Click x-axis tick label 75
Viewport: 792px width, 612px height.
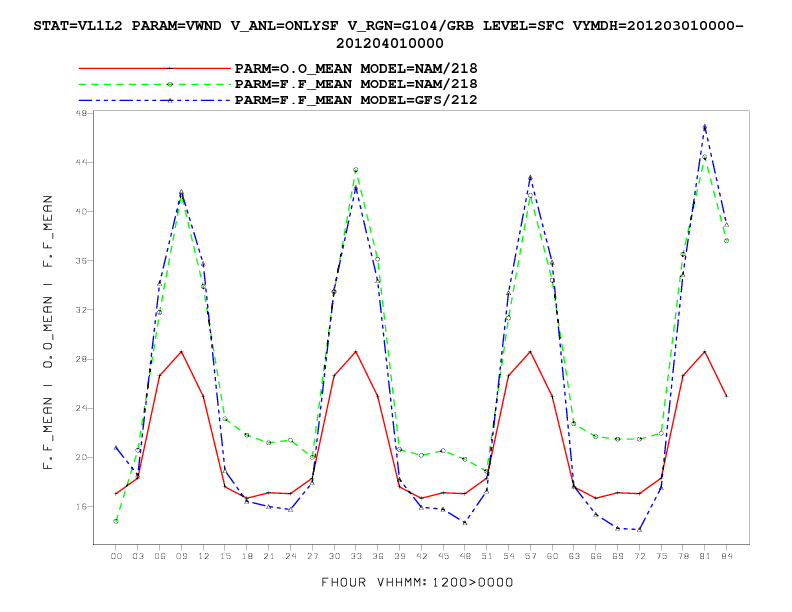tap(661, 556)
